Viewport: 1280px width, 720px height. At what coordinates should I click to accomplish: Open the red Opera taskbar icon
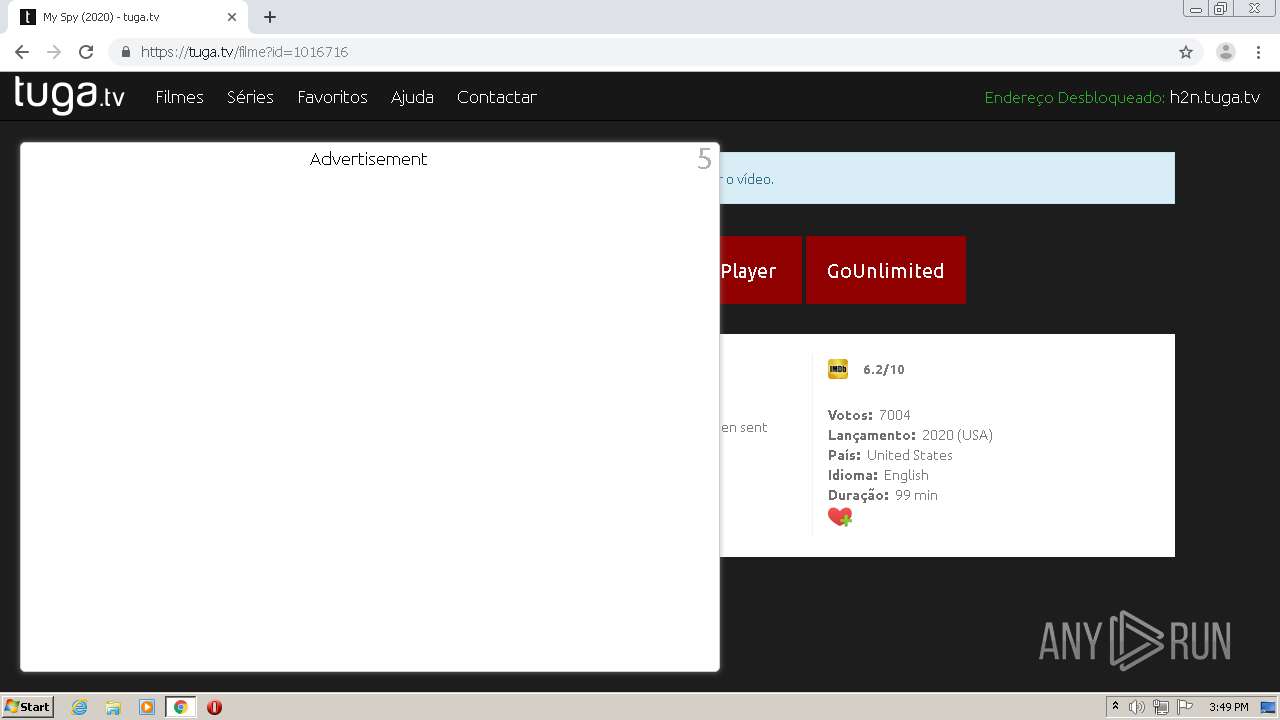pos(214,707)
